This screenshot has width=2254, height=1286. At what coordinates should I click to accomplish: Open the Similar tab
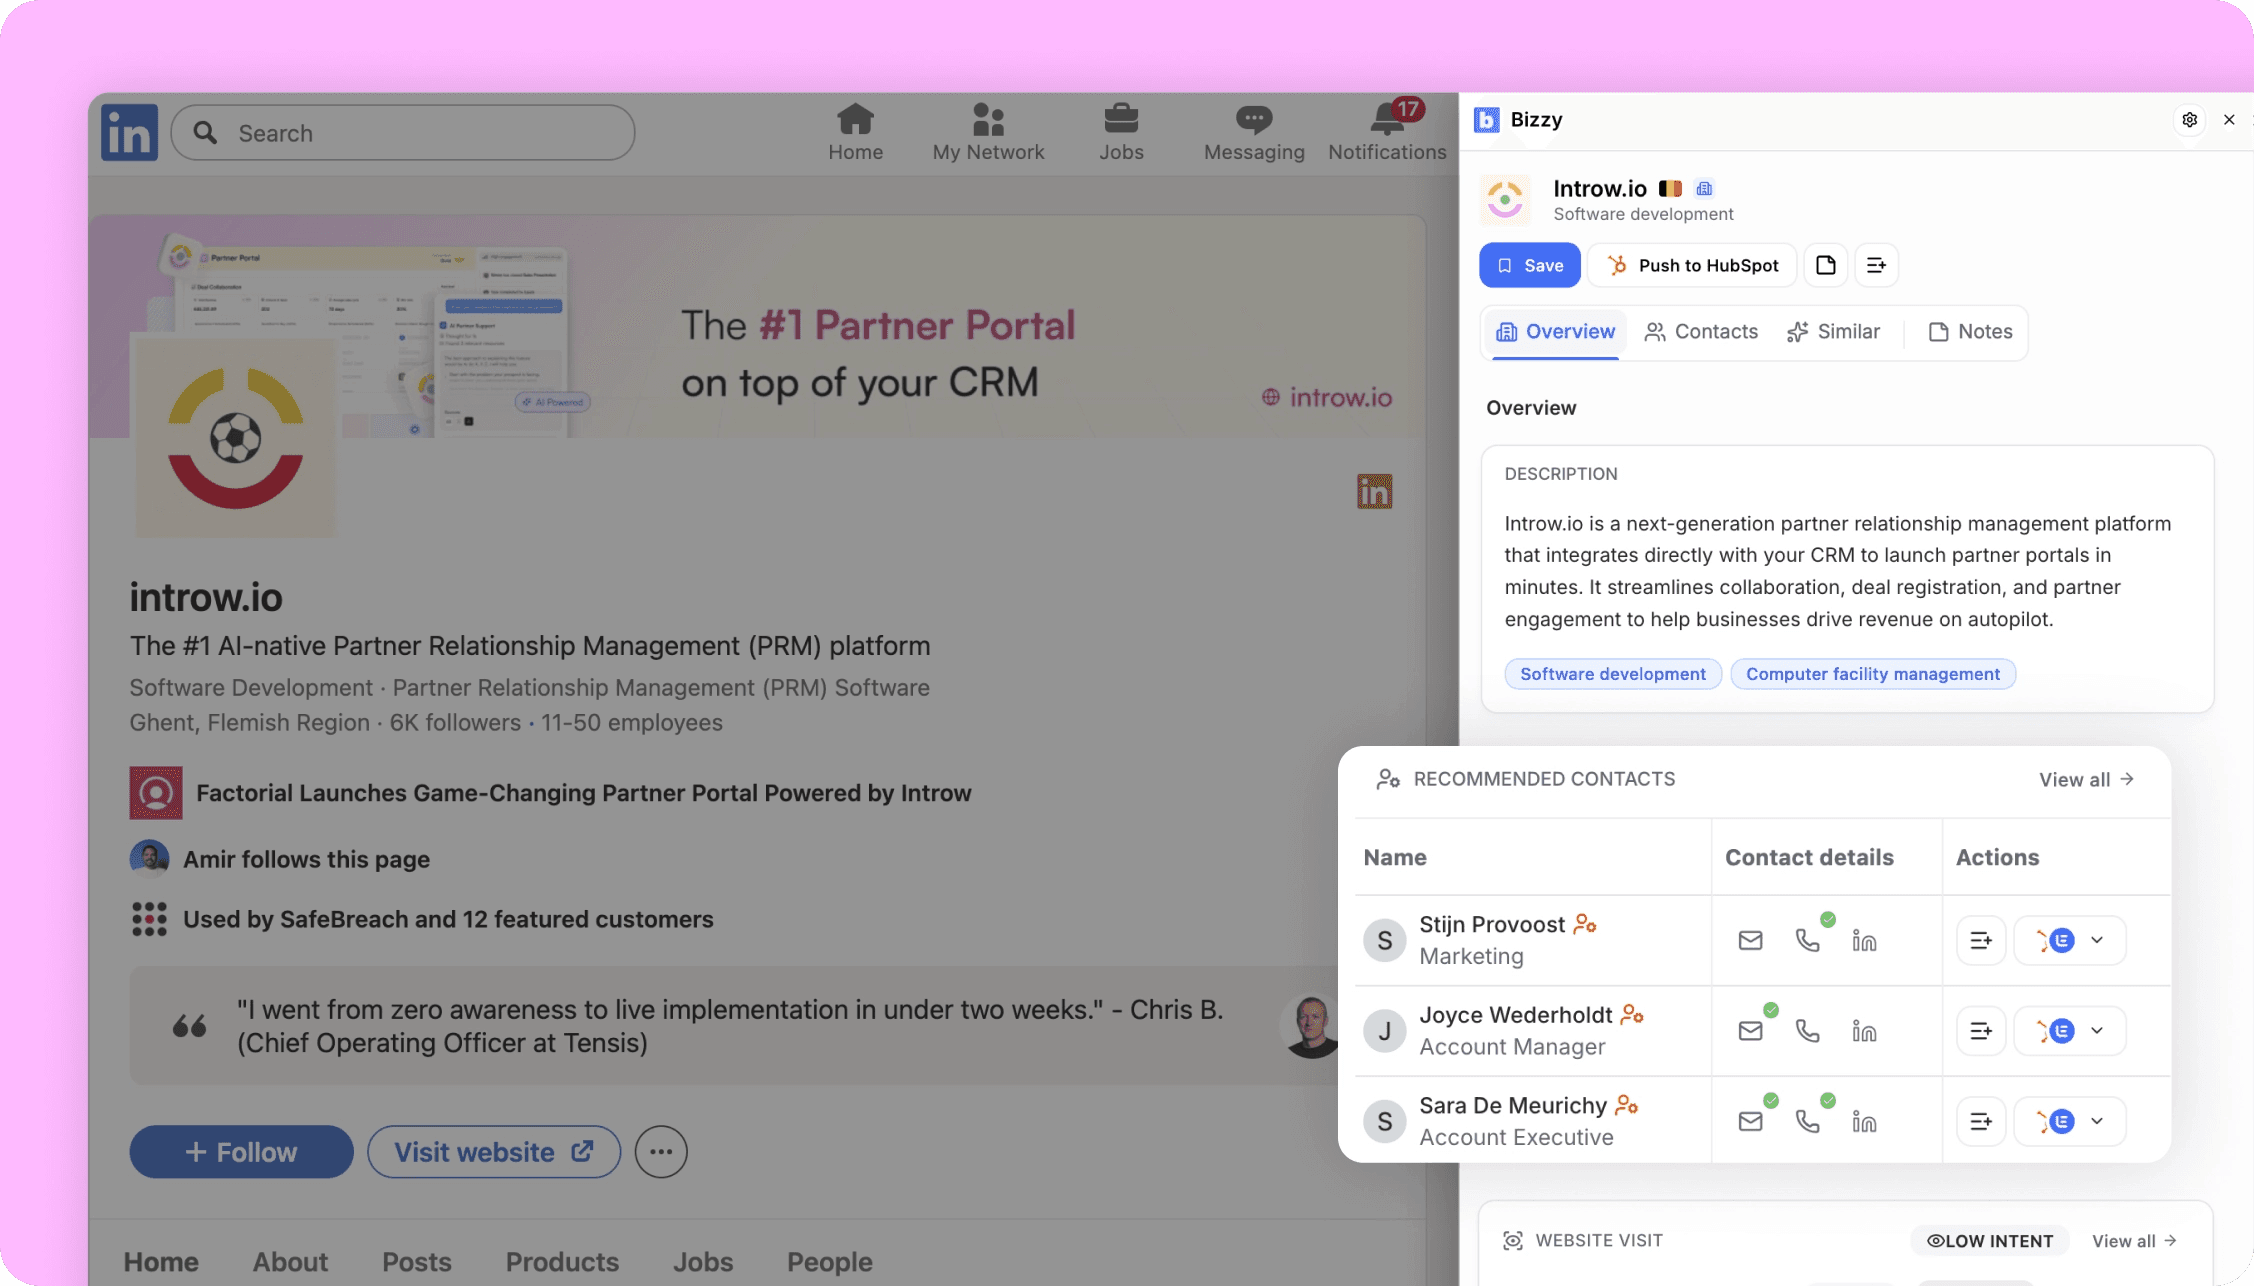click(x=1834, y=332)
